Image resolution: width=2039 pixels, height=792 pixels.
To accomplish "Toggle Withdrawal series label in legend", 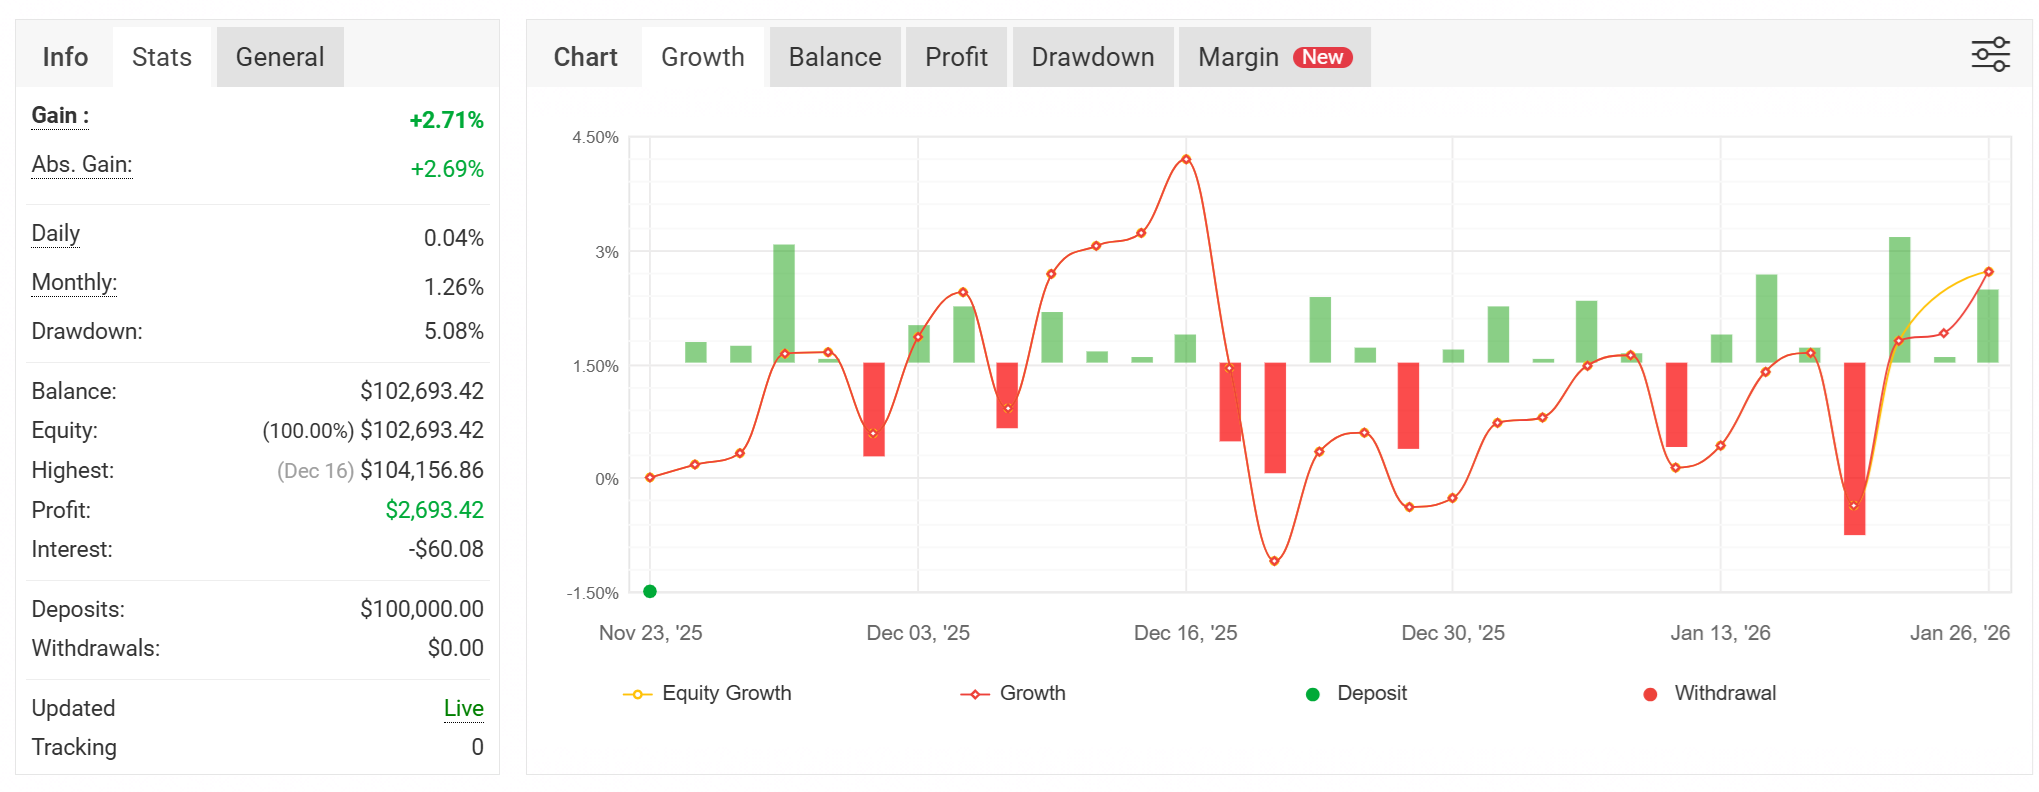I will [1725, 693].
